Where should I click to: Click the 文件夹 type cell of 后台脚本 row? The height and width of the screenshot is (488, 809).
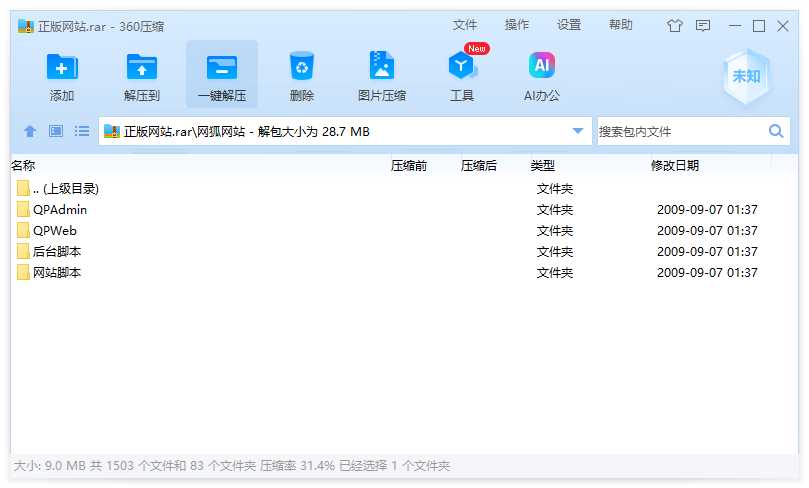point(555,252)
